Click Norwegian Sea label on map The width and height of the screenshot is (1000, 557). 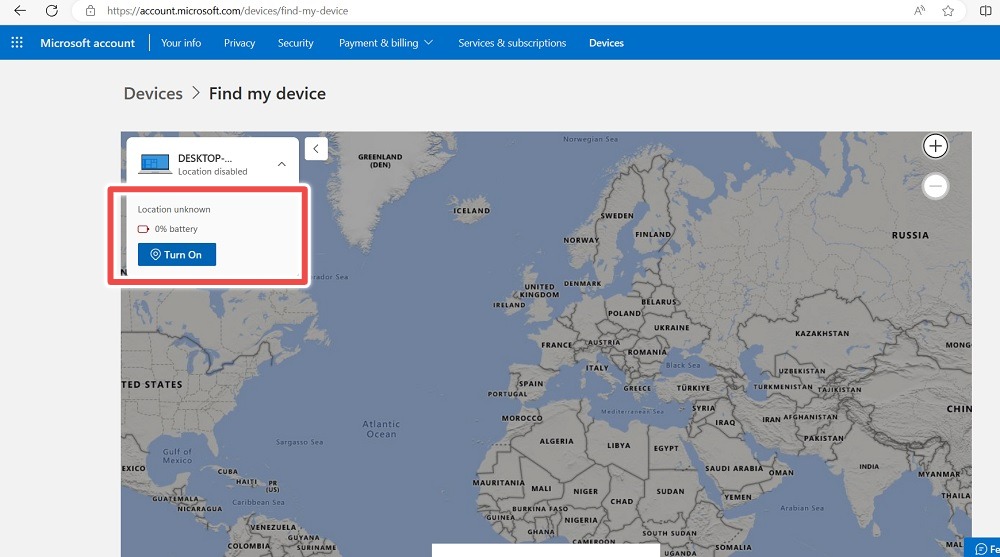(591, 139)
